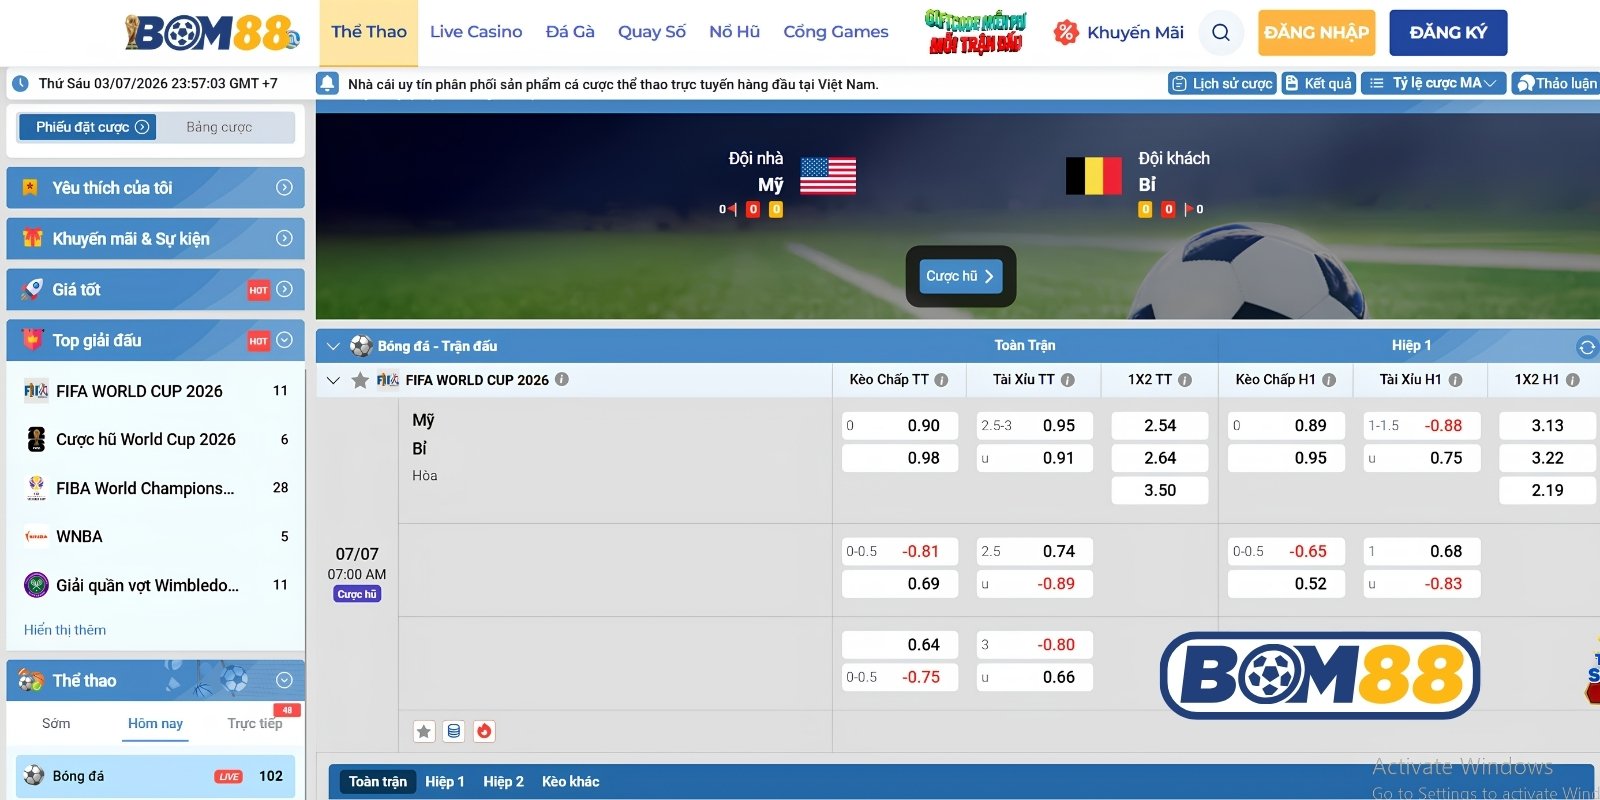This screenshot has width=1600, height=800.
Task: Open Nổ Hũ in the top navigation
Action: [735, 32]
